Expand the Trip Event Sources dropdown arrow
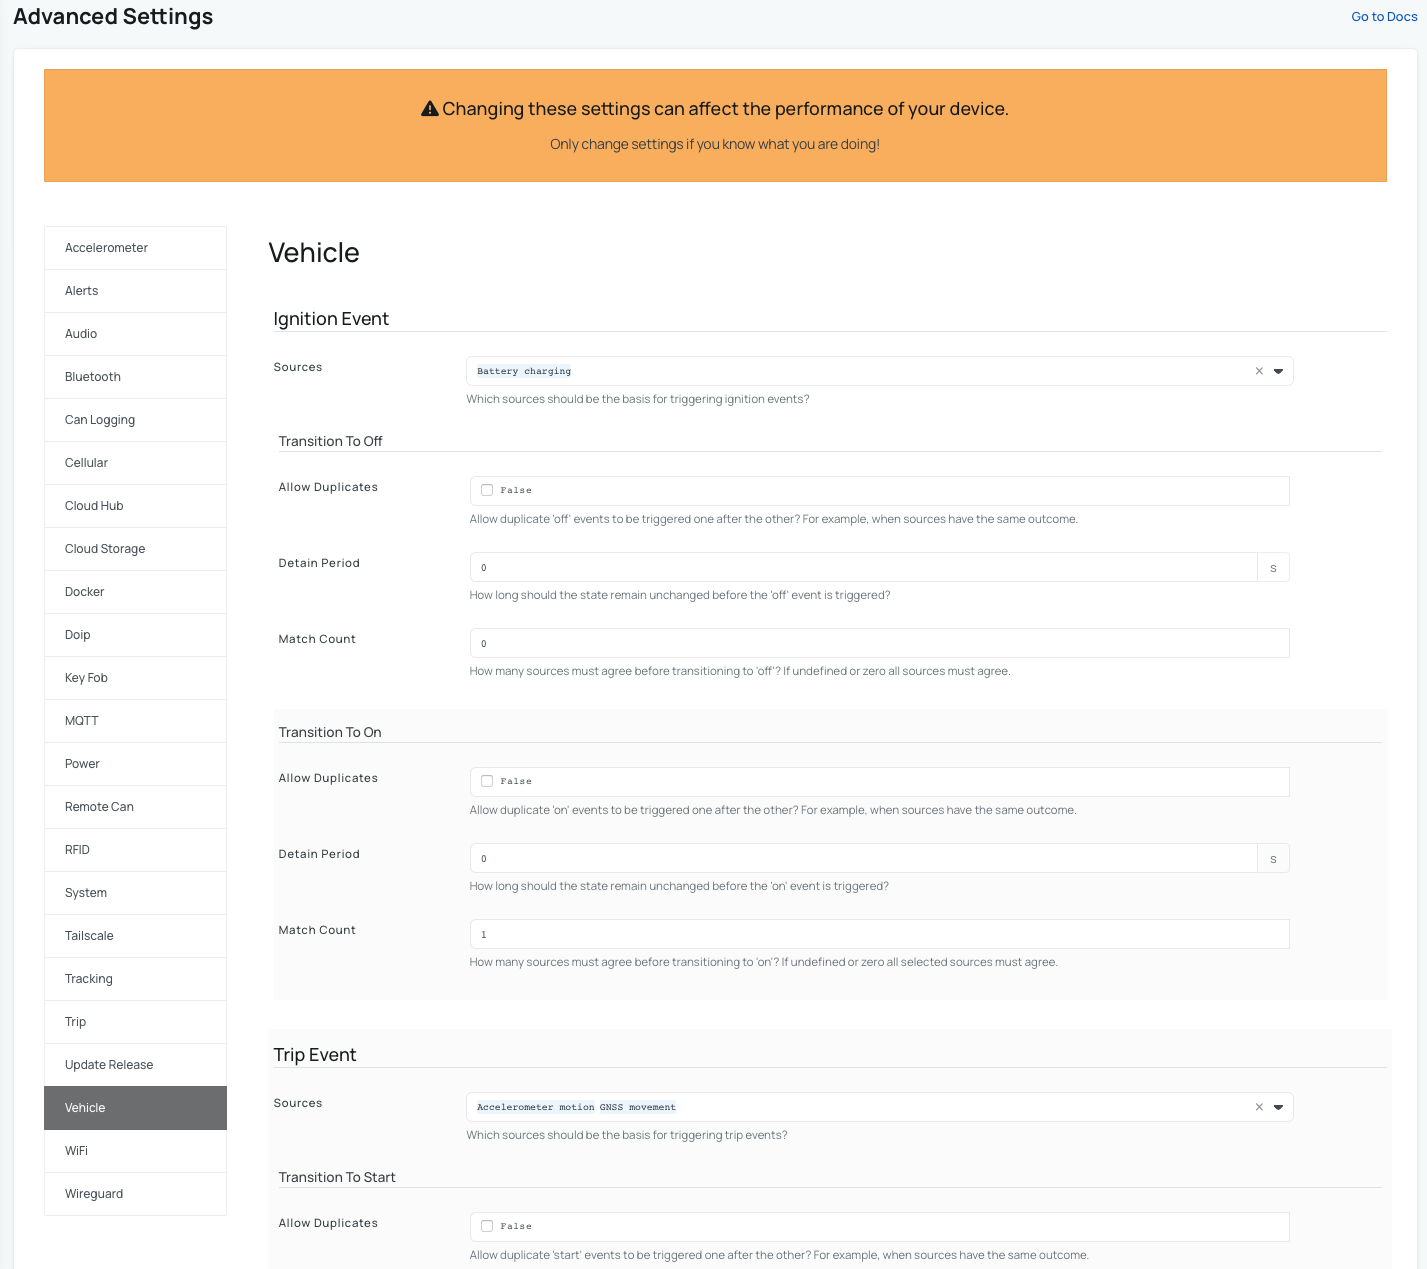This screenshot has width=1427, height=1269. 1278,1107
